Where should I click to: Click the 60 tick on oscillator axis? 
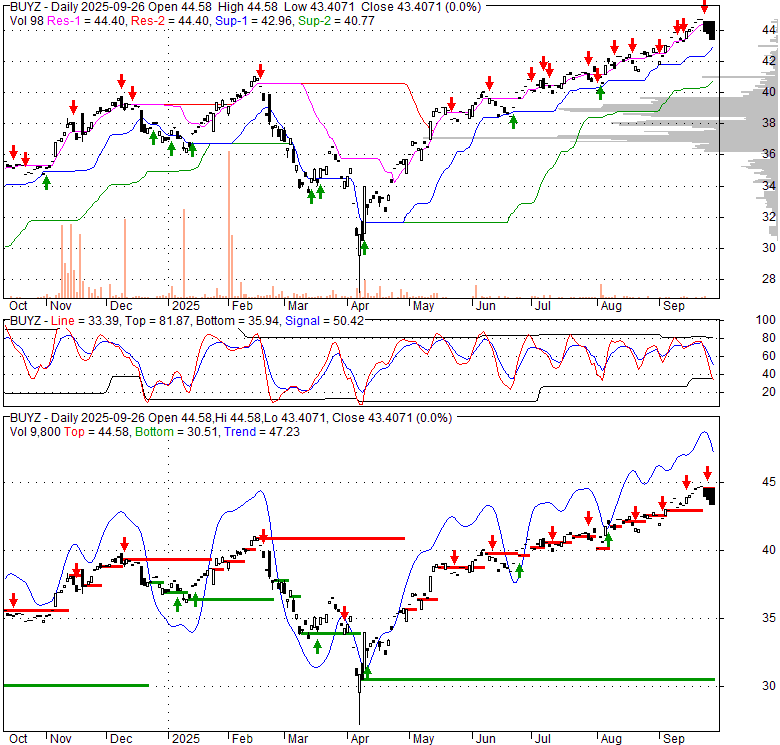point(769,356)
